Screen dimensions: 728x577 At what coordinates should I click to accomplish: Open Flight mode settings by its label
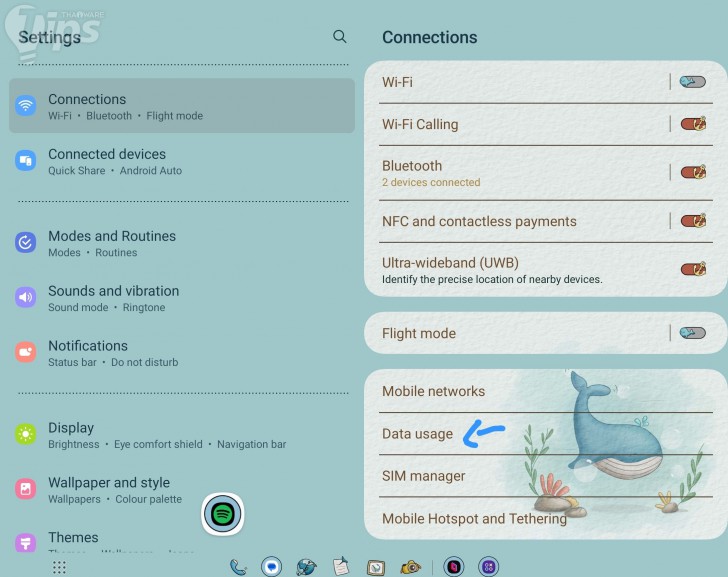[419, 333]
